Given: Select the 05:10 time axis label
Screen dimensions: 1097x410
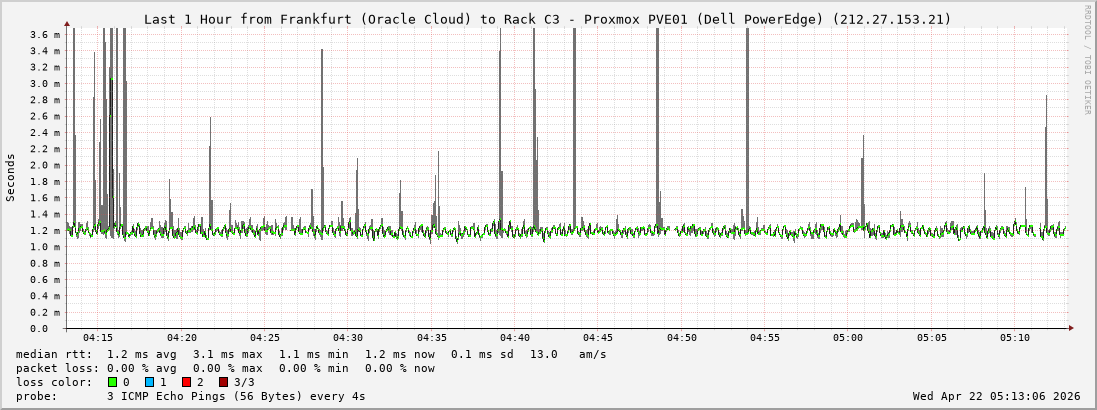Looking at the screenshot, I should (x=1014, y=338).
